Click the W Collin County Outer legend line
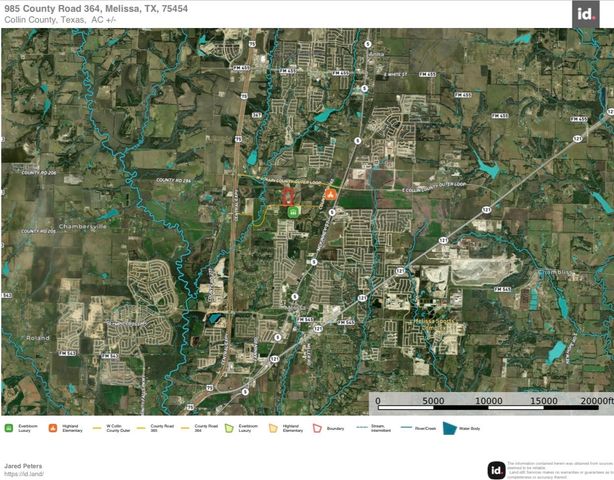Screen dimensions: 614x480 pyautogui.click(x=97, y=428)
